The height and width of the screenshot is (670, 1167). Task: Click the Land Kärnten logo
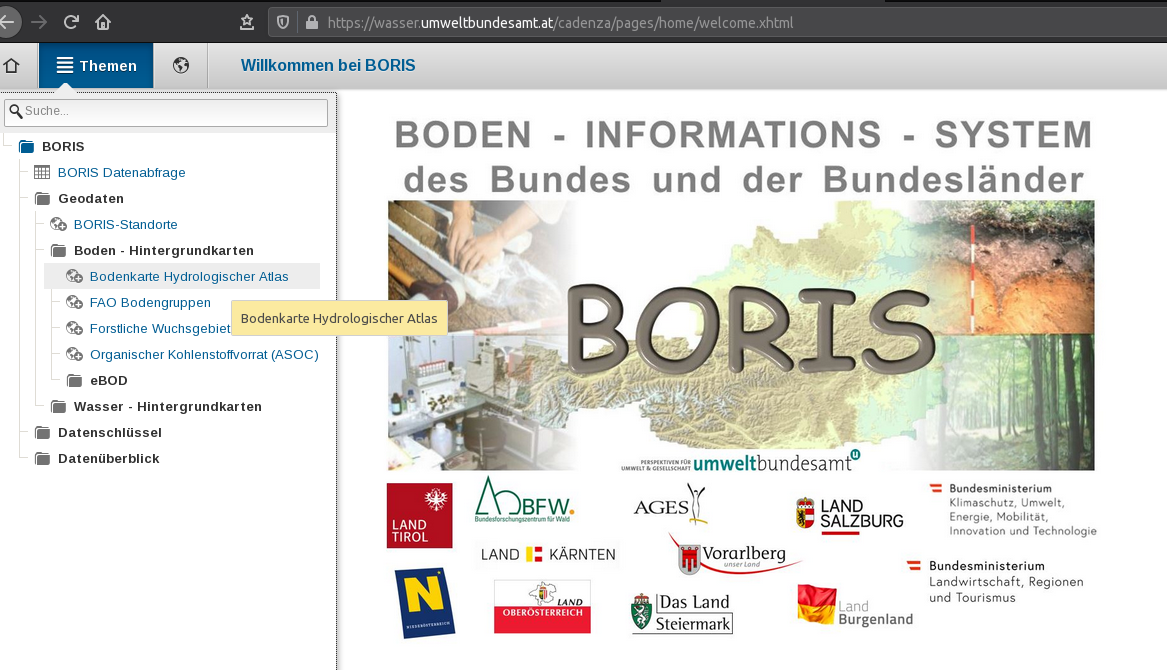coord(548,555)
